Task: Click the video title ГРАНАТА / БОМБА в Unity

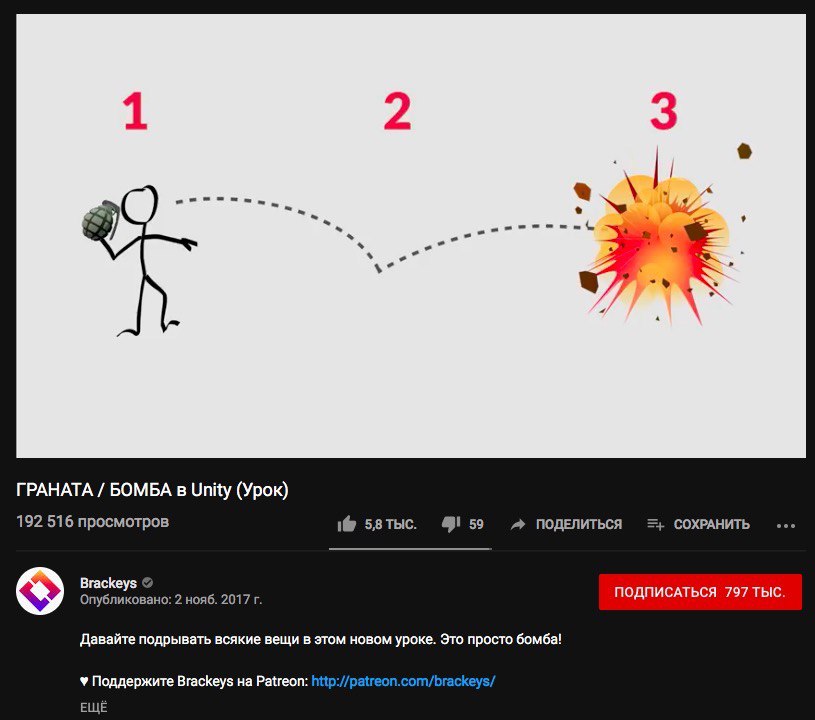Action: 152,490
